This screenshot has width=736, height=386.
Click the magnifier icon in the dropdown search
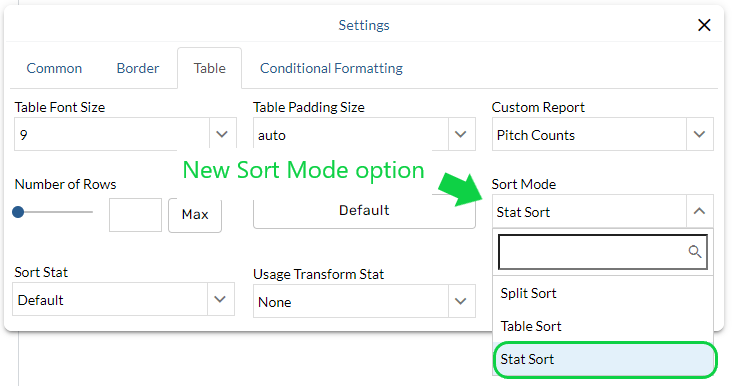tap(695, 252)
